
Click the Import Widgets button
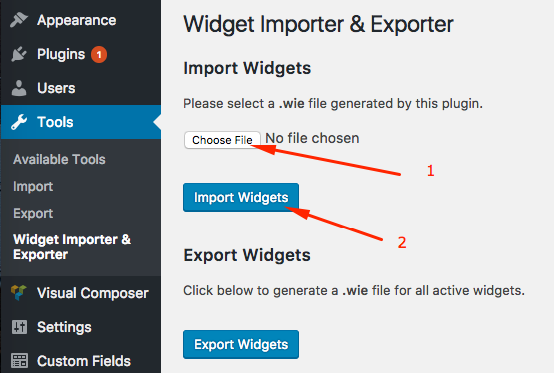click(241, 197)
